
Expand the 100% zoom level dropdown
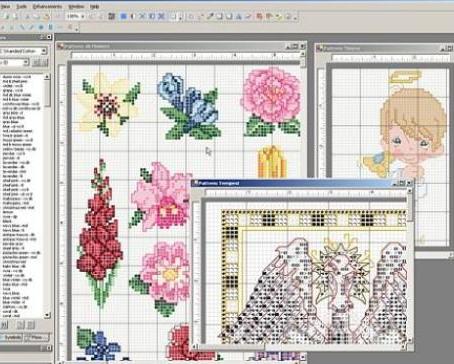83,16
